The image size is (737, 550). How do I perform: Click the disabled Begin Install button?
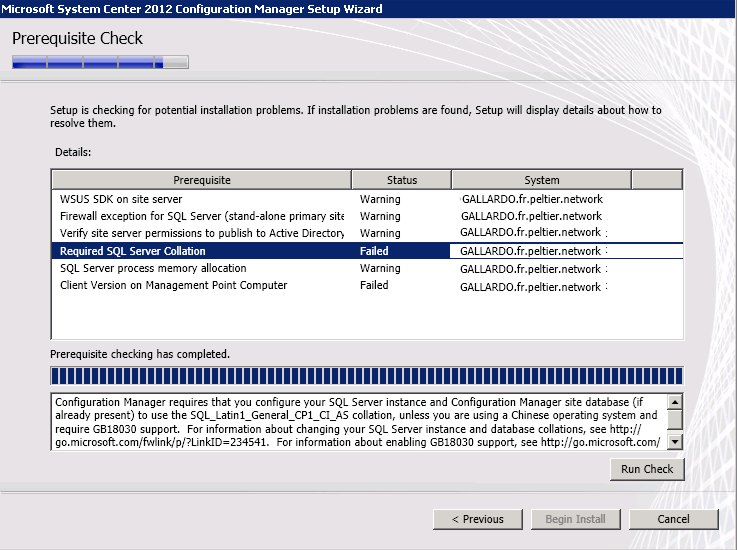(575, 519)
